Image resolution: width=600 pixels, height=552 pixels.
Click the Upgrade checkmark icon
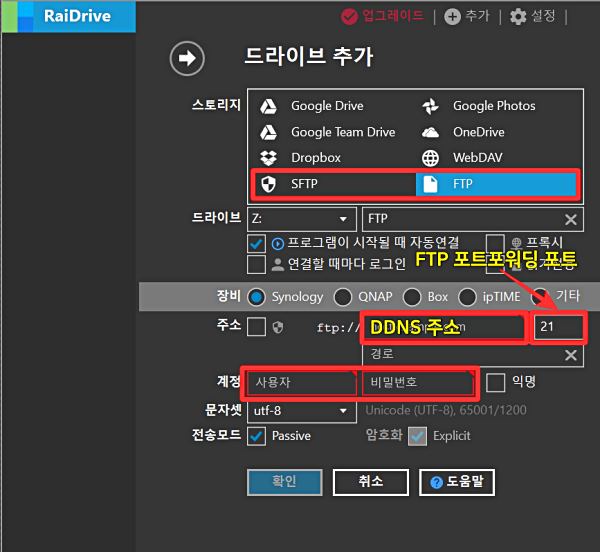click(349, 16)
